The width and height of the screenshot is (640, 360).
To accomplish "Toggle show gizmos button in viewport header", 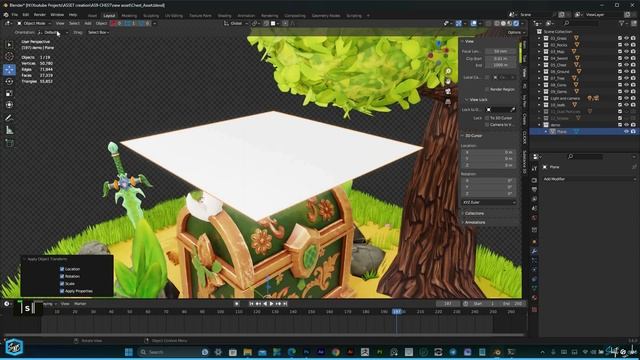I will (459, 23).
